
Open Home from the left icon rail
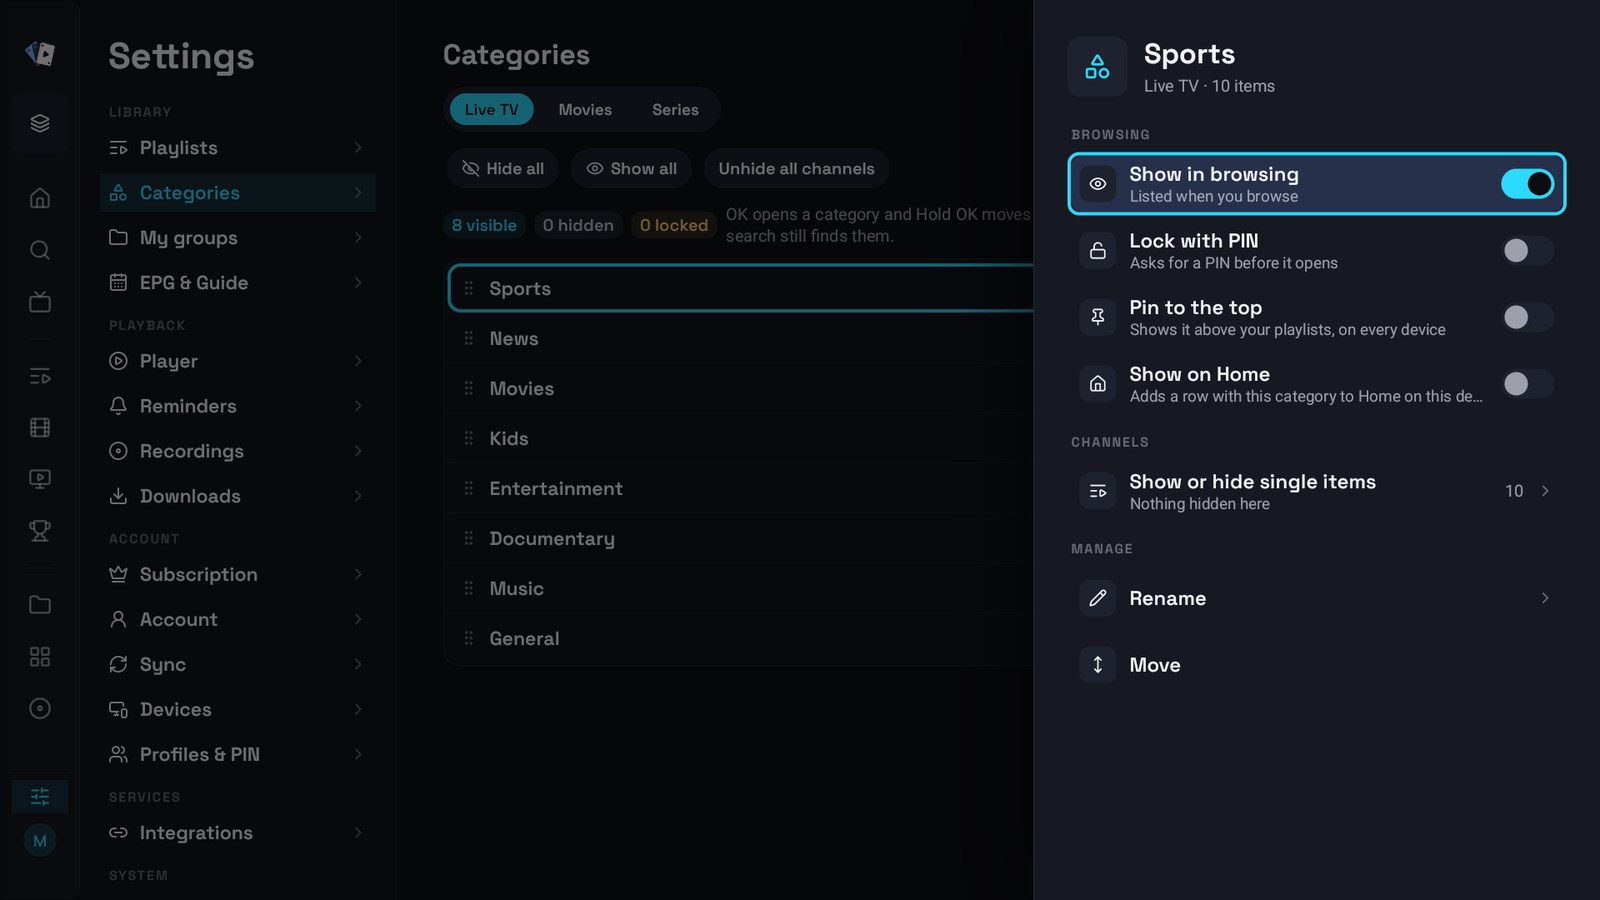click(40, 198)
